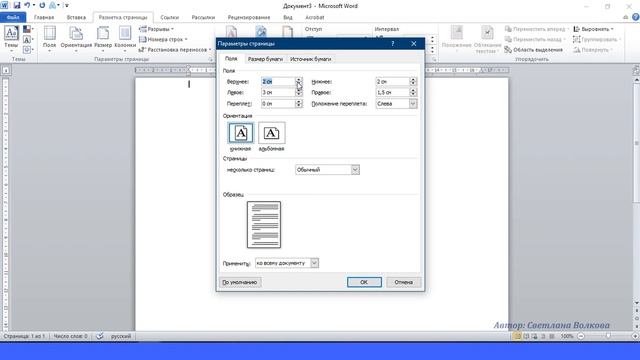Open the Вид ribbon tab
This screenshot has width=640, height=360.
point(288,18)
